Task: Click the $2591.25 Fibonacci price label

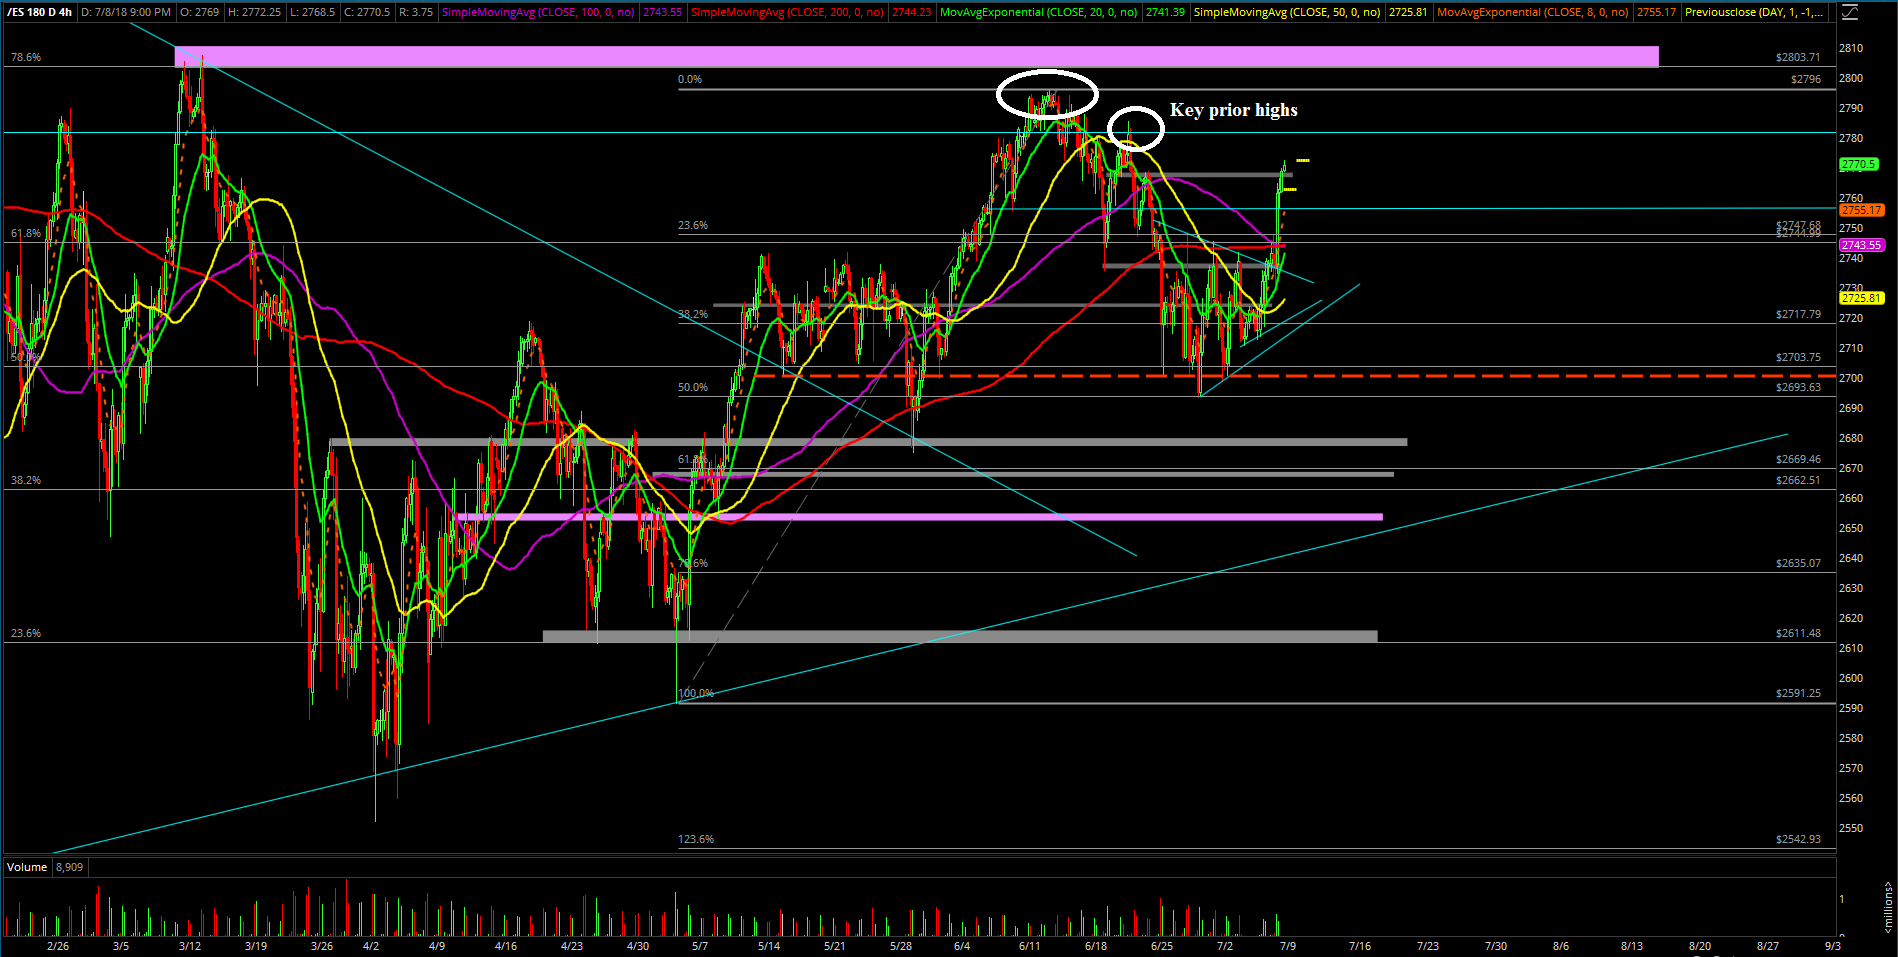Action: pyautogui.click(x=1798, y=693)
